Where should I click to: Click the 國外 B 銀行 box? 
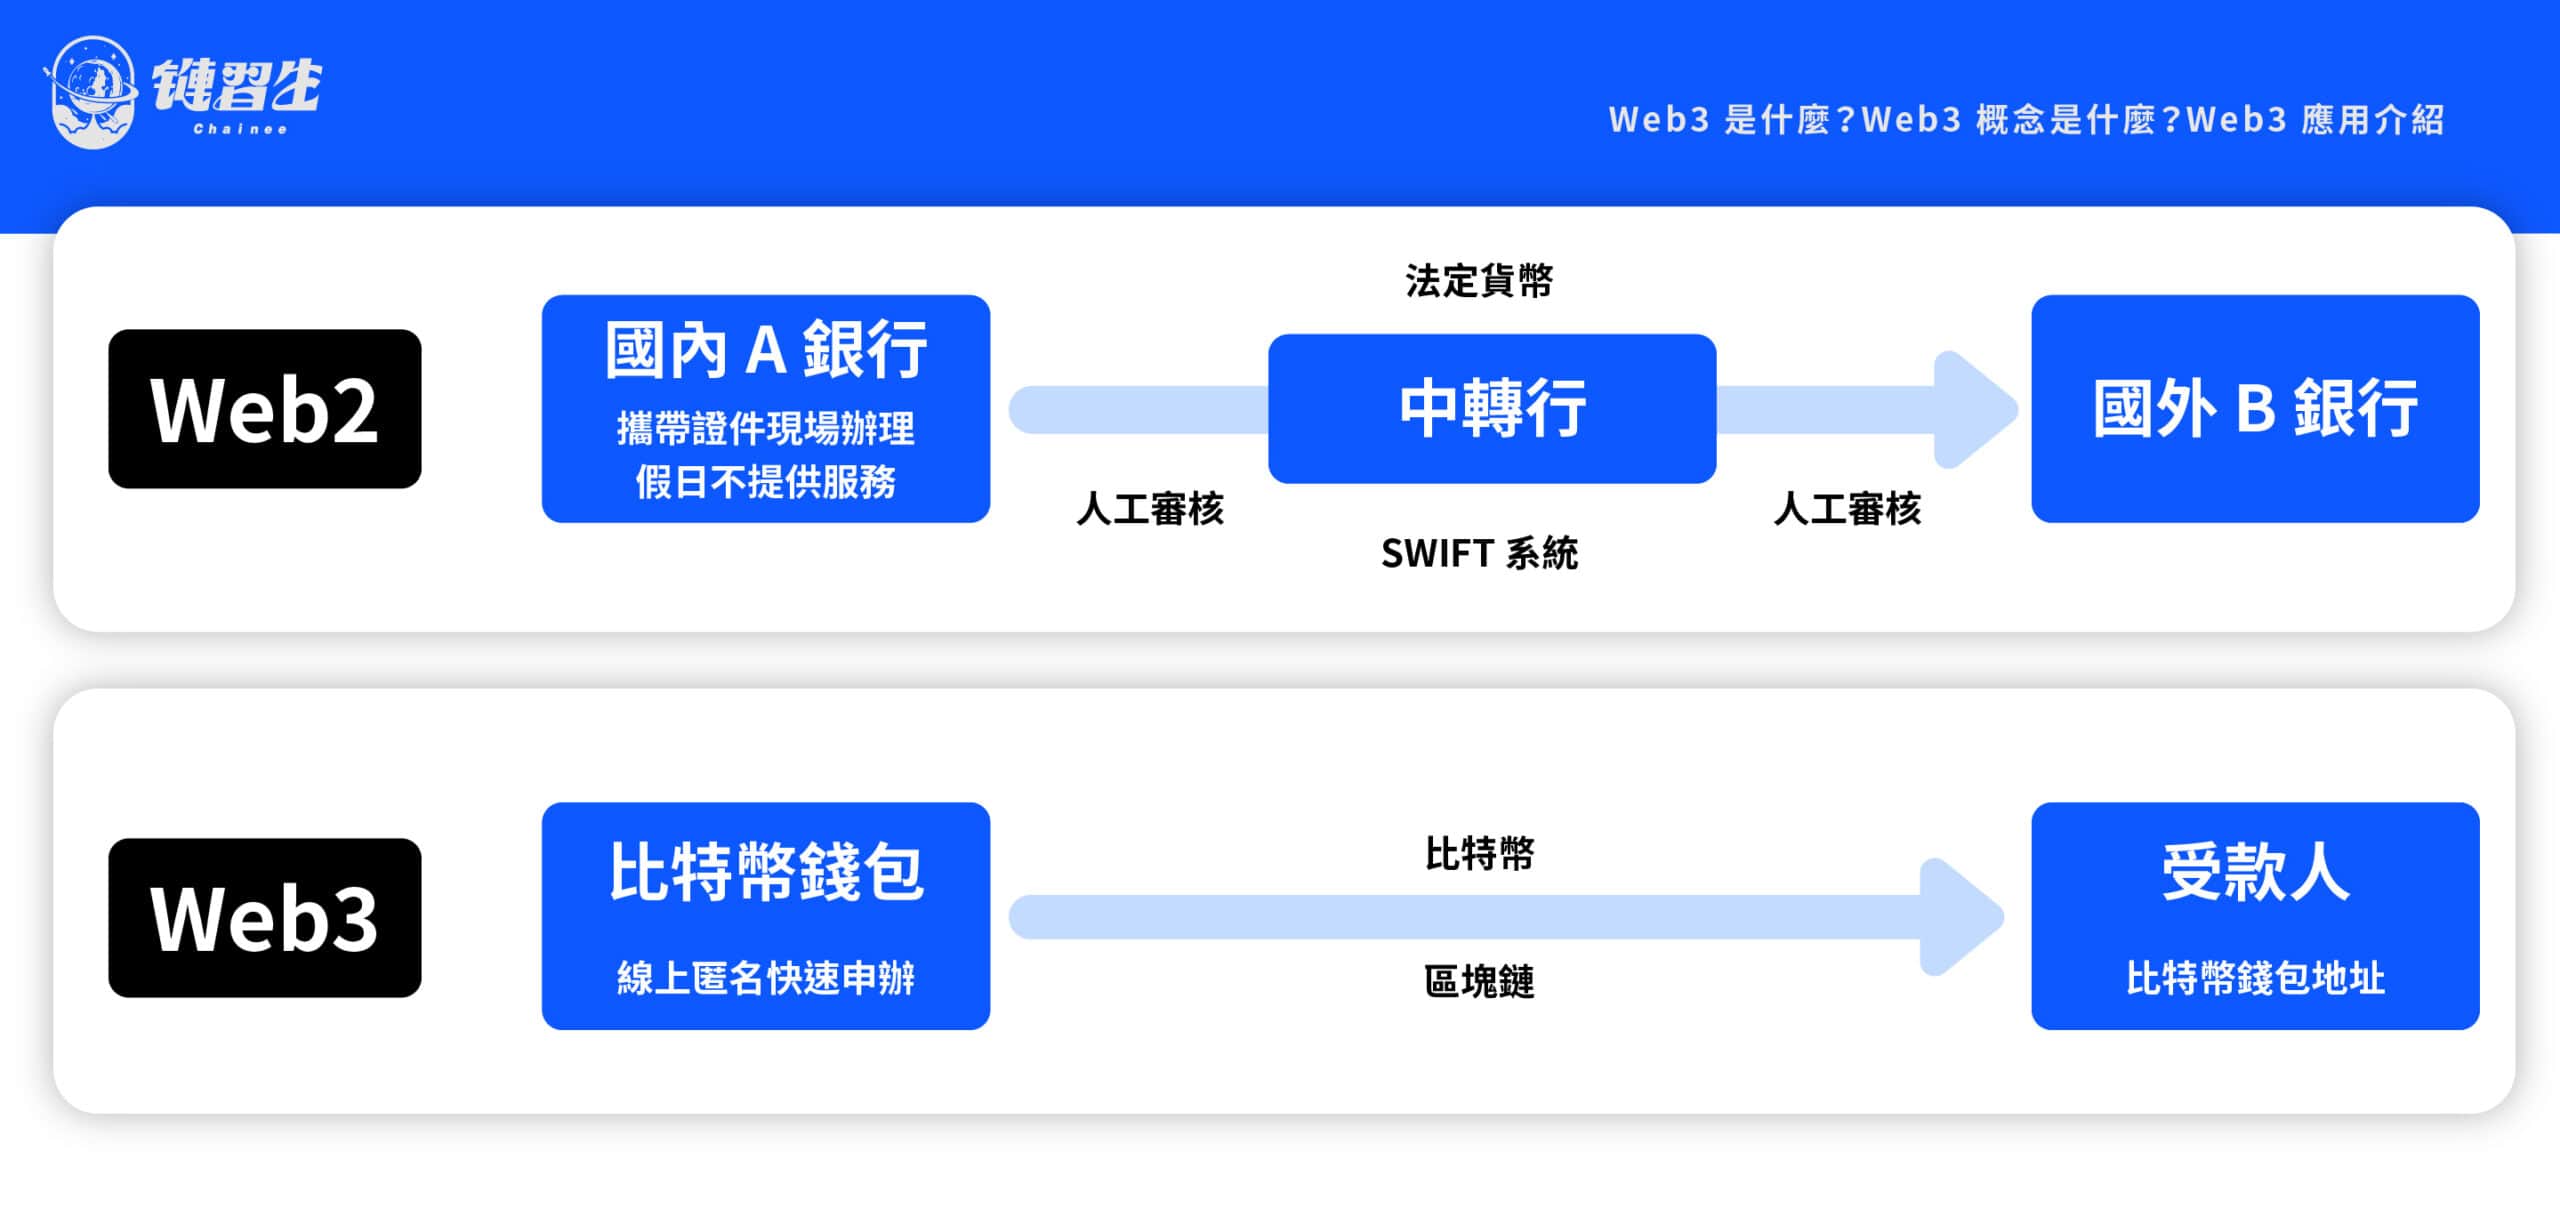point(2255,408)
